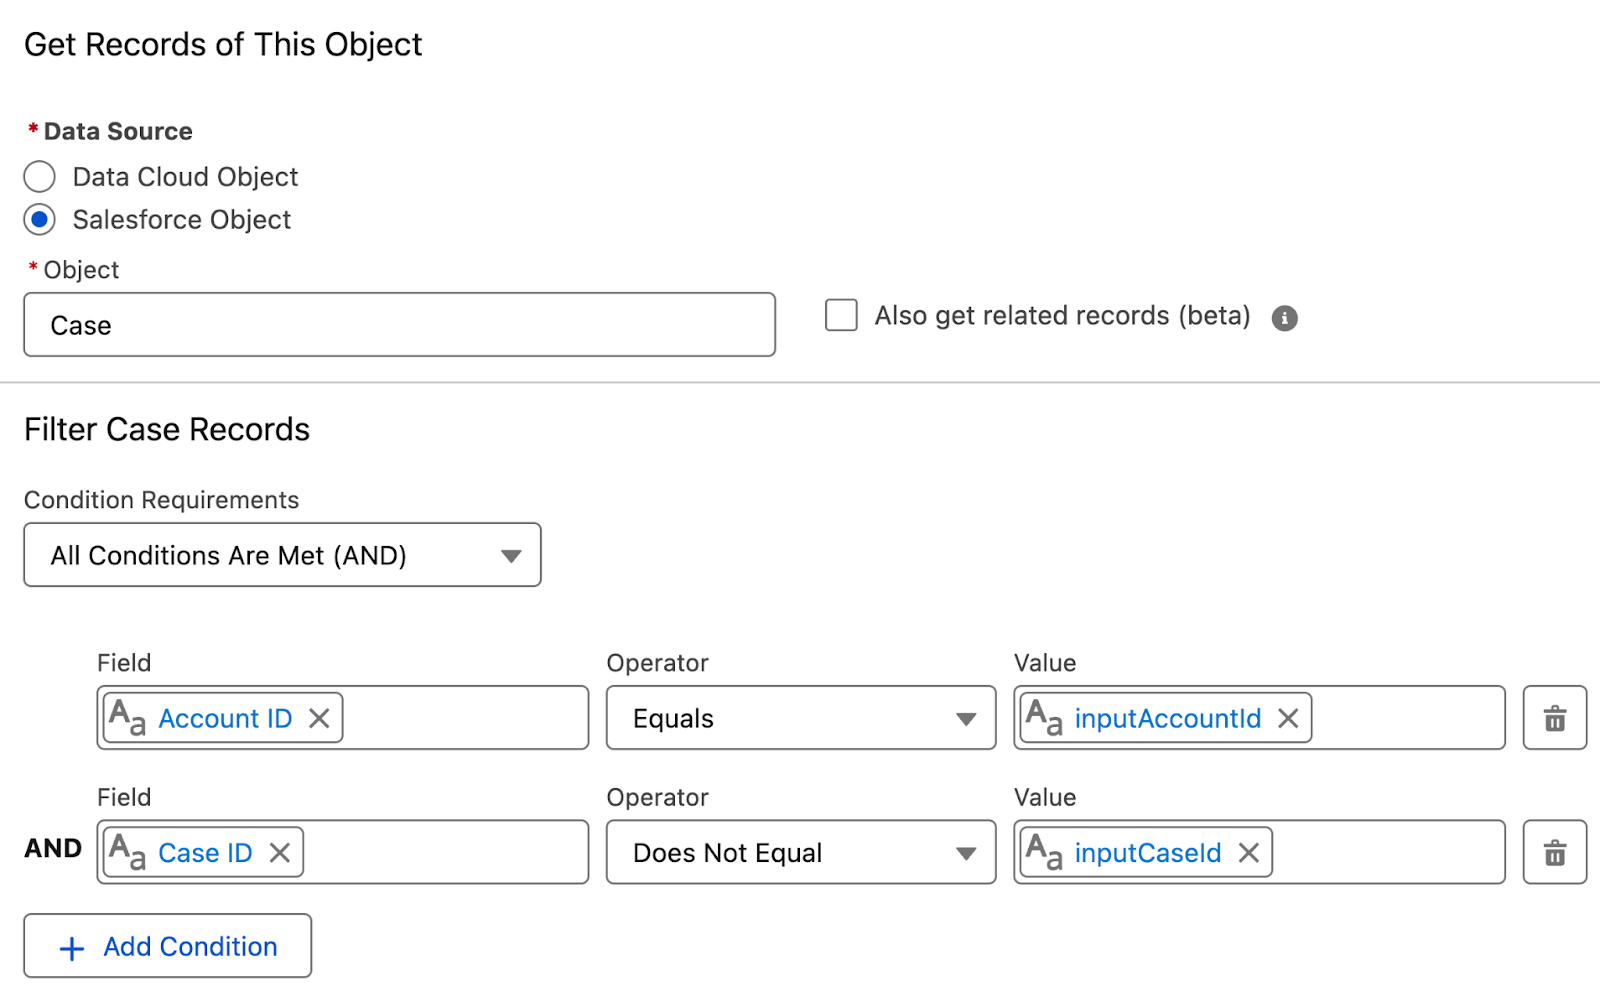The height and width of the screenshot is (998, 1600).
Task: Select the Salesforce Object radio button
Action: coord(40,220)
